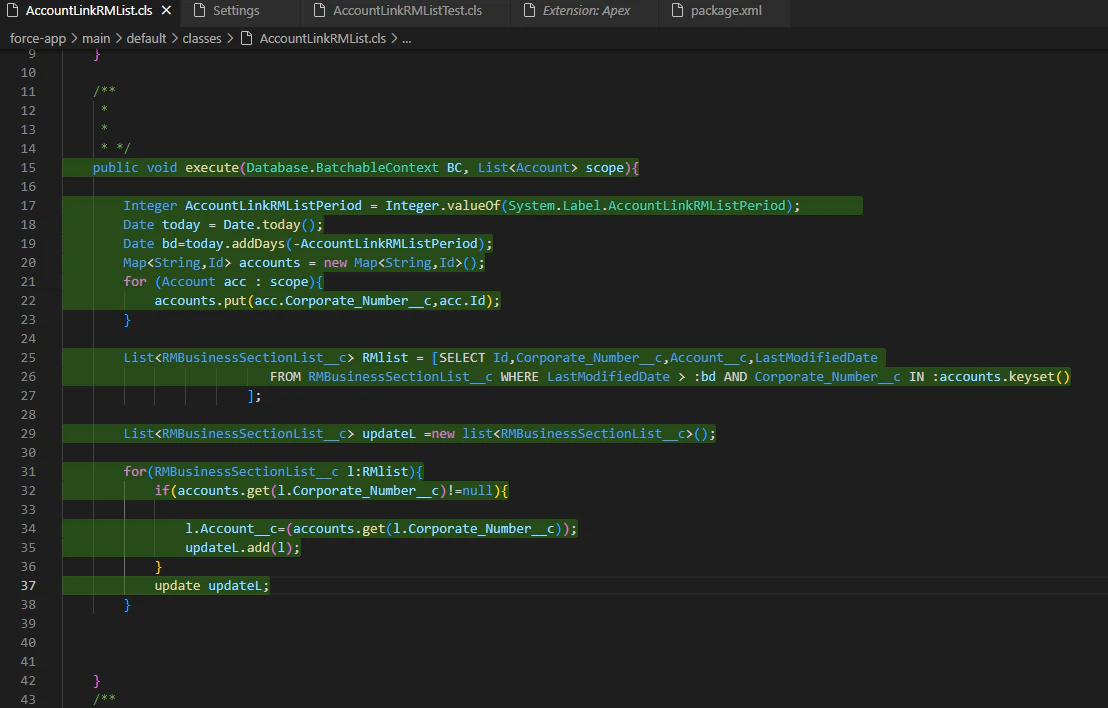Click accounts.put on line 22
This screenshot has width=1108, height=708.
(200, 300)
